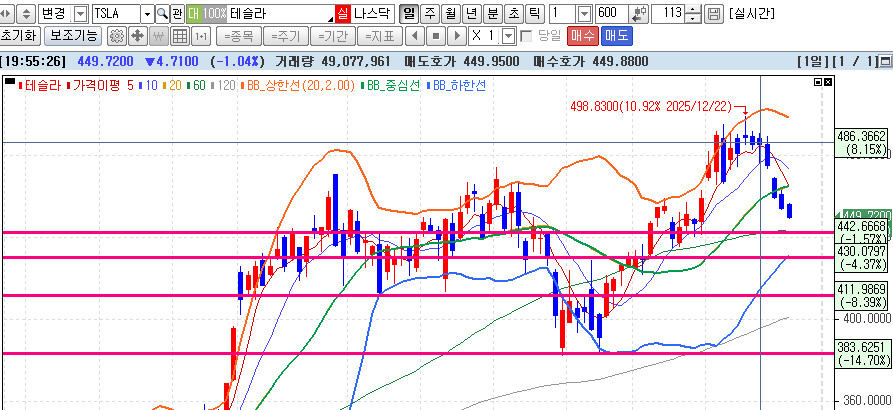The height and width of the screenshot is (410, 893).
Task: Click the red 실 real-time badge
Action: [342, 13]
